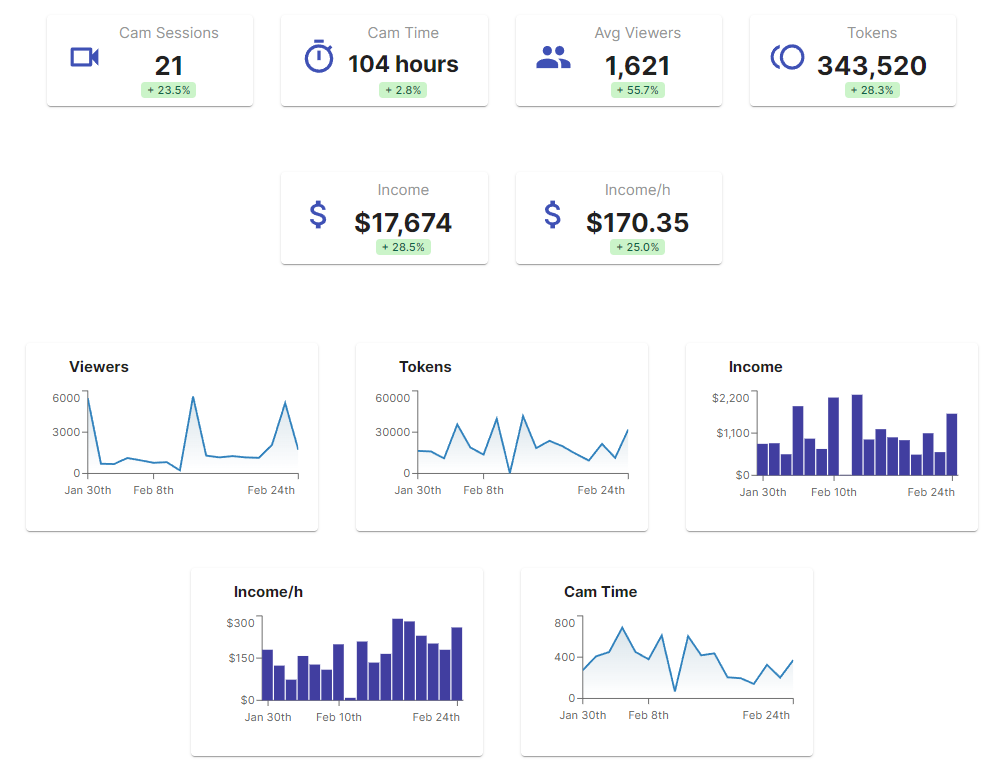Open the Income chart title
The width and height of the screenshot is (1006, 778).
[x=756, y=367]
